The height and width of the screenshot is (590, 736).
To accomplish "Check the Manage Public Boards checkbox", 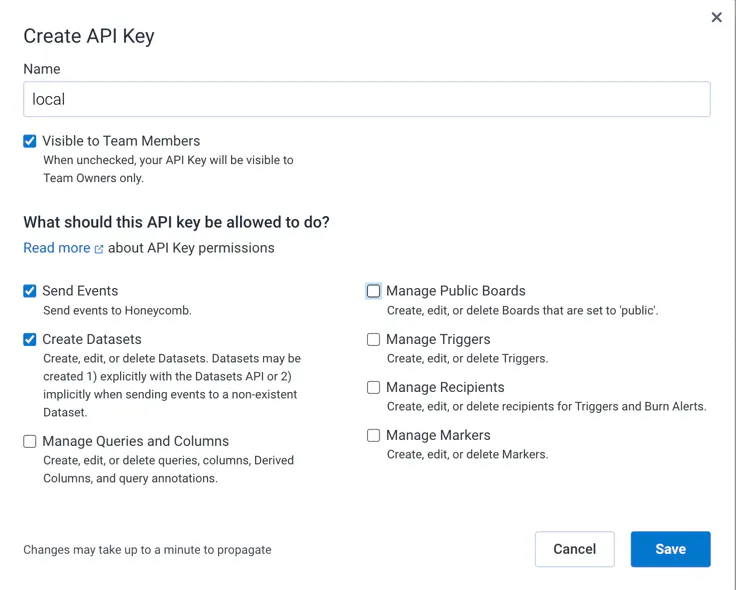I will pyautogui.click(x=373, y=291).
